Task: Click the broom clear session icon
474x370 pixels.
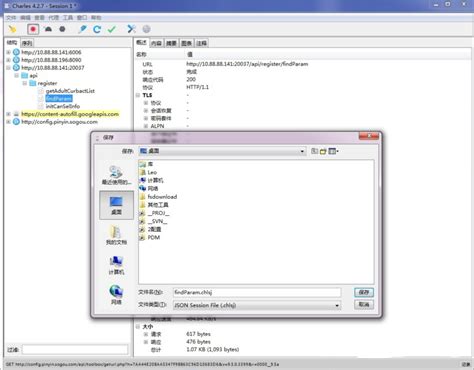Action: 13,29
